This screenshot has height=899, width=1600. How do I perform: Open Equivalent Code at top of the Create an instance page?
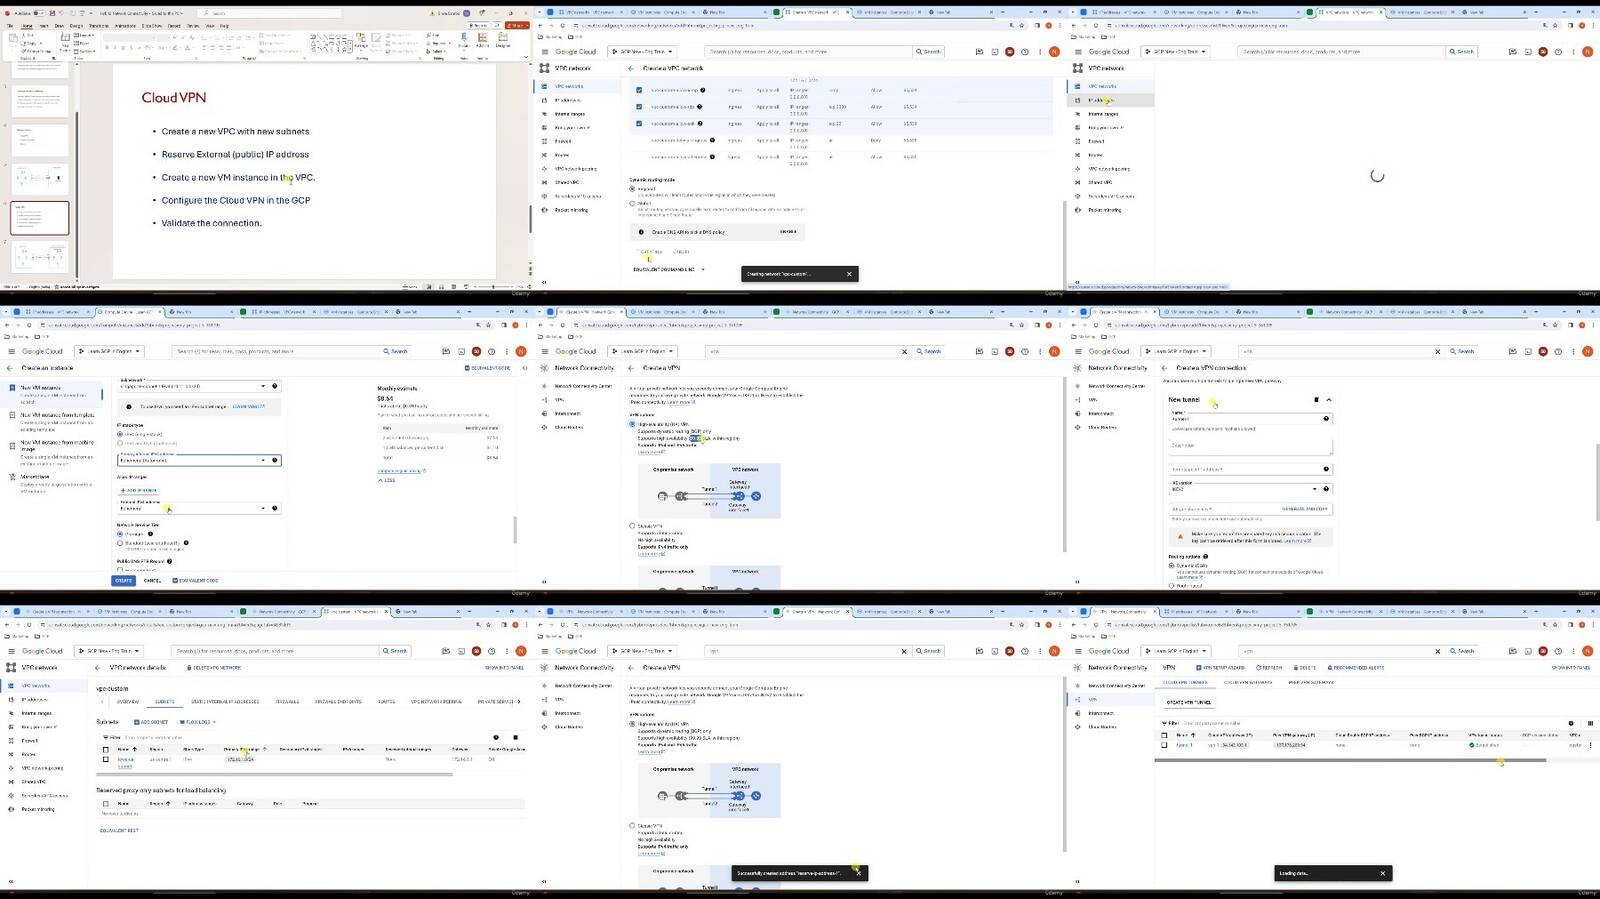[x=489, y=368]
